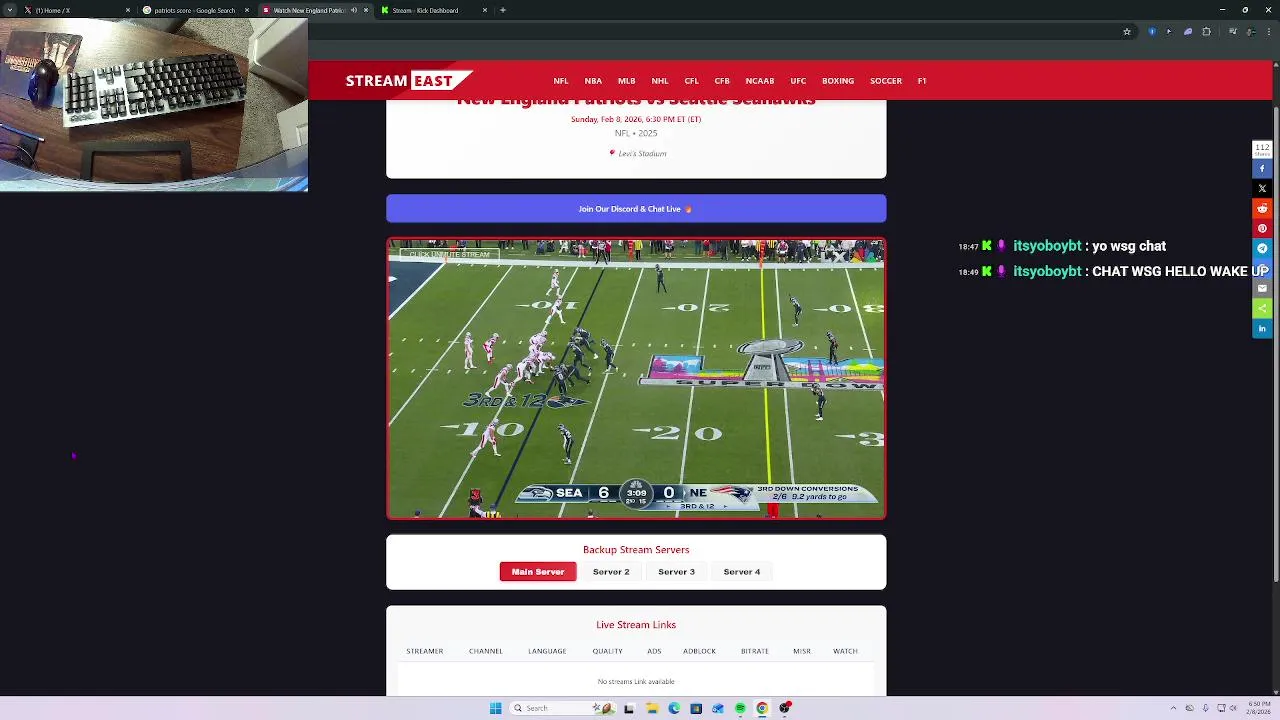Image resolution: width=1280 pixels, height=720 pixels.
Task: Open Spotify from the taskbar
Action: coord(740,708)
